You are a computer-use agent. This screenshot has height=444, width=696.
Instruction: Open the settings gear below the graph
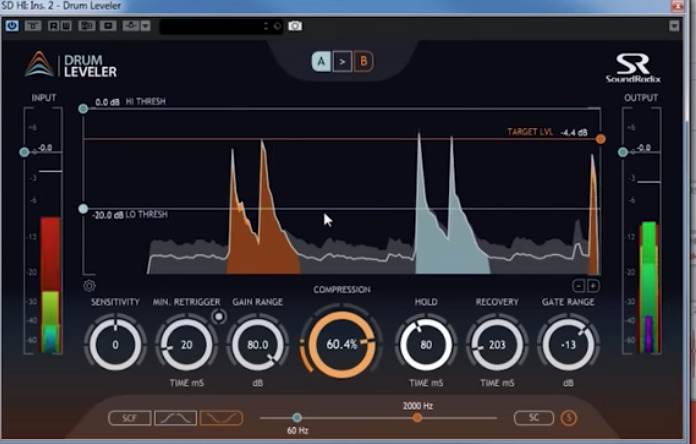(90, 285)
